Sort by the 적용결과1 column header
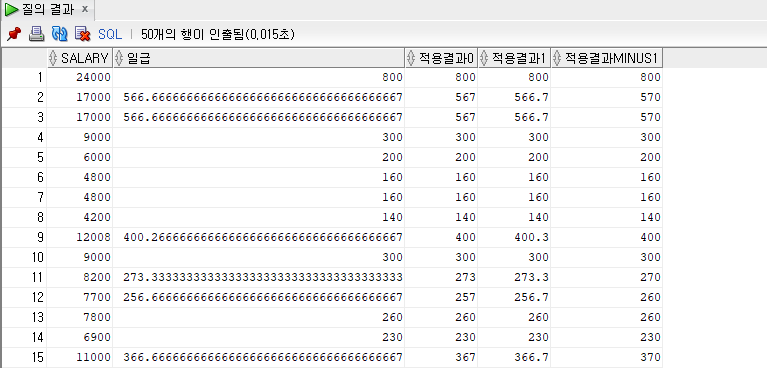This screenshot has height=368, width=767. click(514, 58)
